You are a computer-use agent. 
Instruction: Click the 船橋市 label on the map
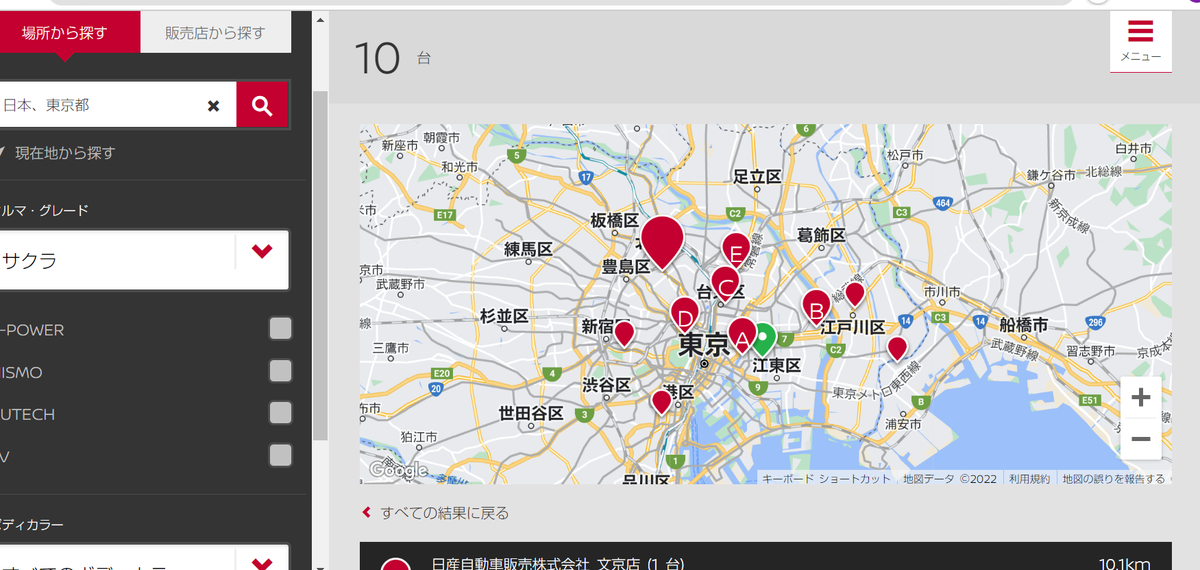1024,325
